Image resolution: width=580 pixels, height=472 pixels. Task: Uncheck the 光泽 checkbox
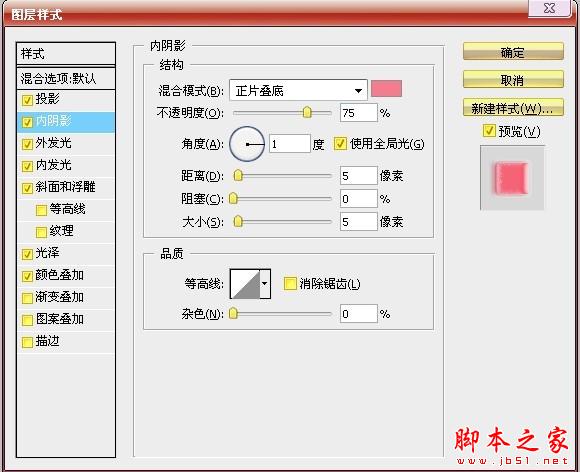[27, 254]
